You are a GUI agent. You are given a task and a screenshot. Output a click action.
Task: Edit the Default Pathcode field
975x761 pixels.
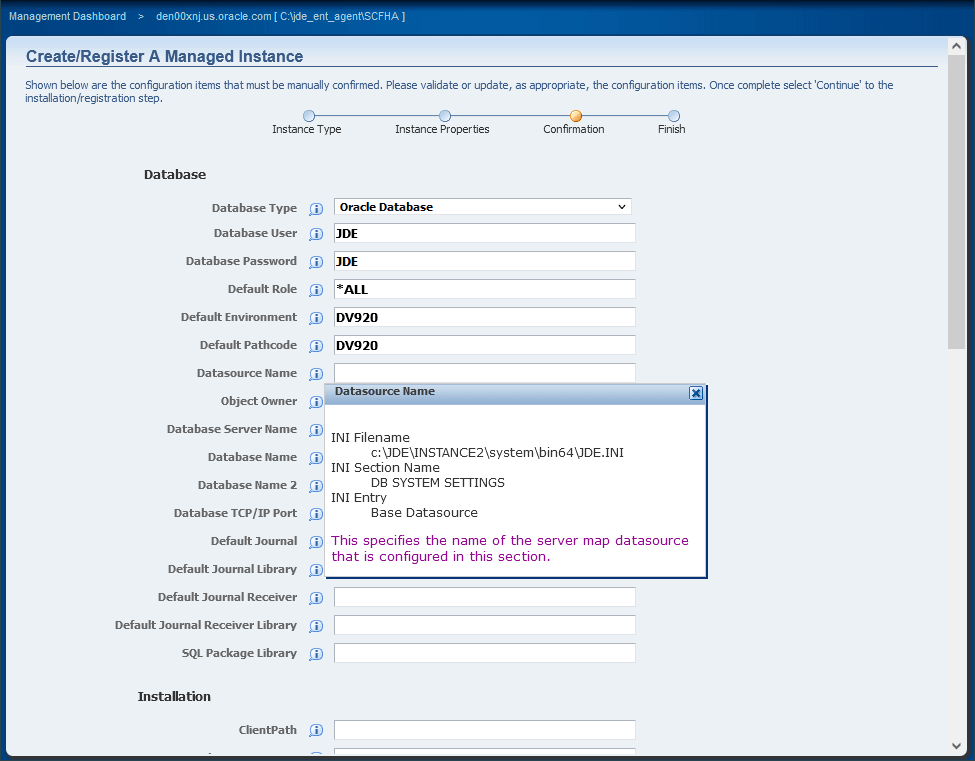pyautogui.click(x=484, y=345)
